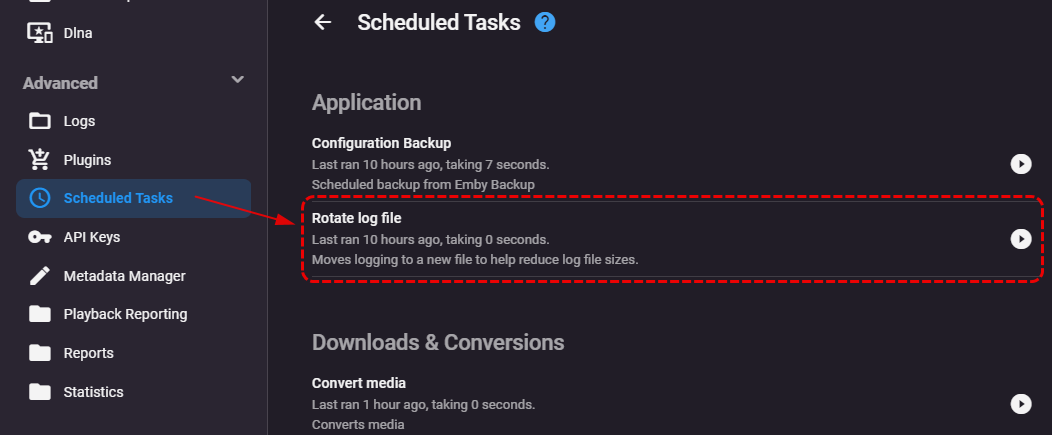Run the Configuration Backup task play button
Viewport: 1052px width, 435px height.
point(1020,164)
